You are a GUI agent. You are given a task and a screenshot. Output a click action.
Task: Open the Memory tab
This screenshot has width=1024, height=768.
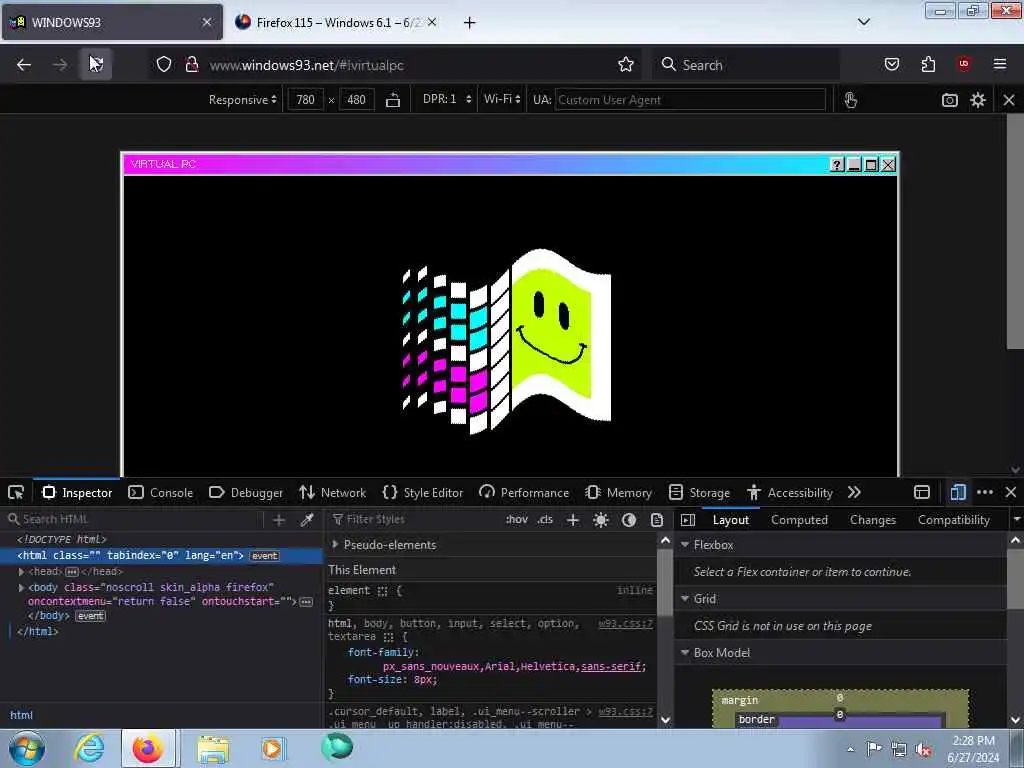point(618,492)
